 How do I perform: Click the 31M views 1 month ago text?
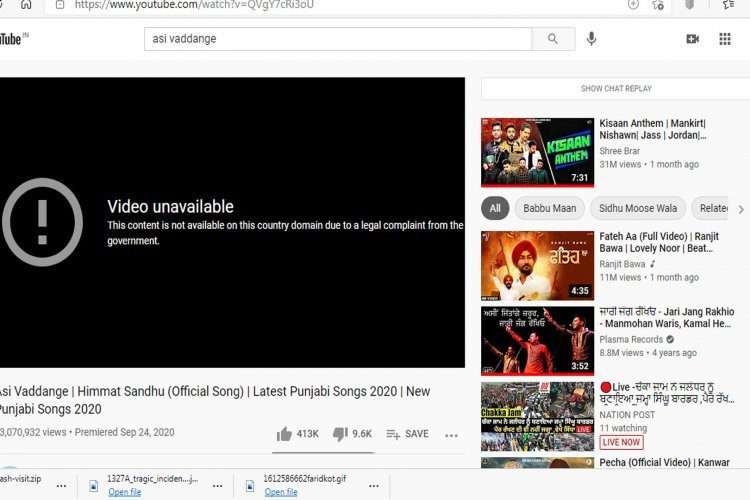649,165
